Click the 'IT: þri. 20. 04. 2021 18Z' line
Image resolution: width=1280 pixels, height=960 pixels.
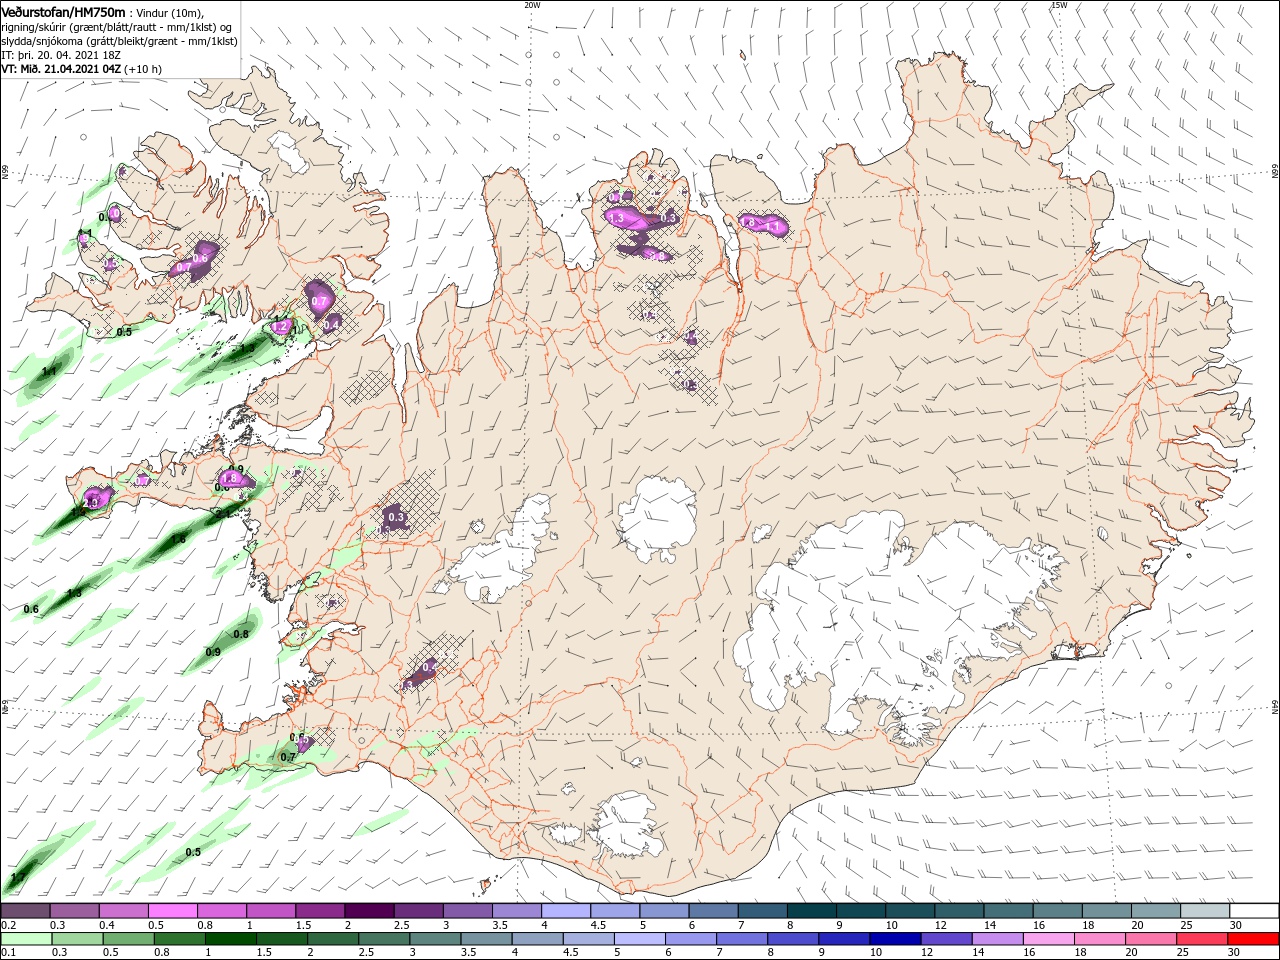pyautogui.click(x=61, y=55)
